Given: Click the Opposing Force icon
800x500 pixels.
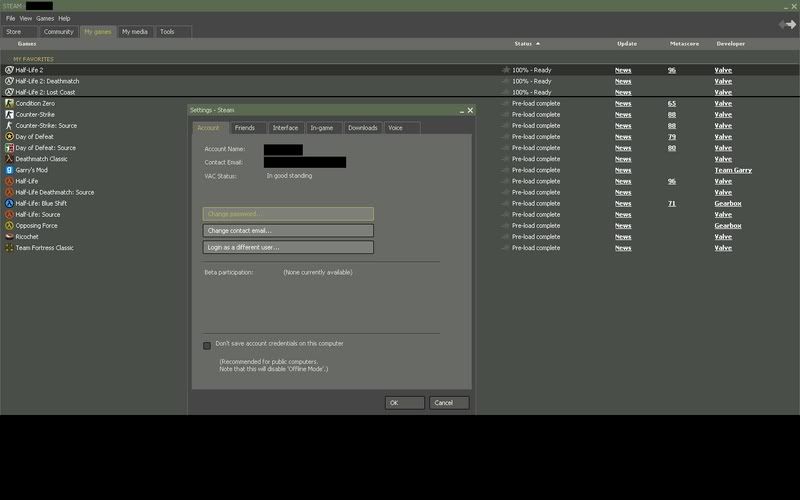Looking at the screenshot, I should (x=9, y=226).
